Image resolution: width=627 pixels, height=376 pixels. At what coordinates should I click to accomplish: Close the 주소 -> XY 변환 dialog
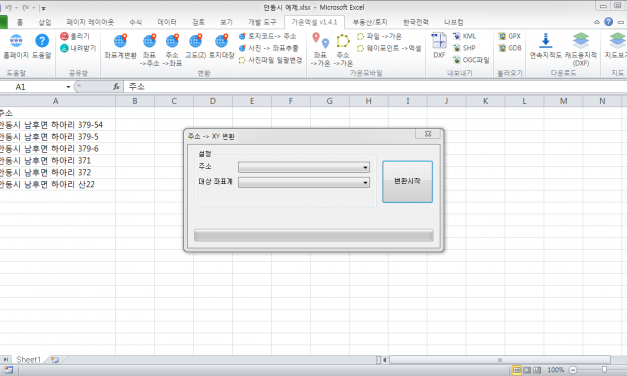(x=427, y=134)
